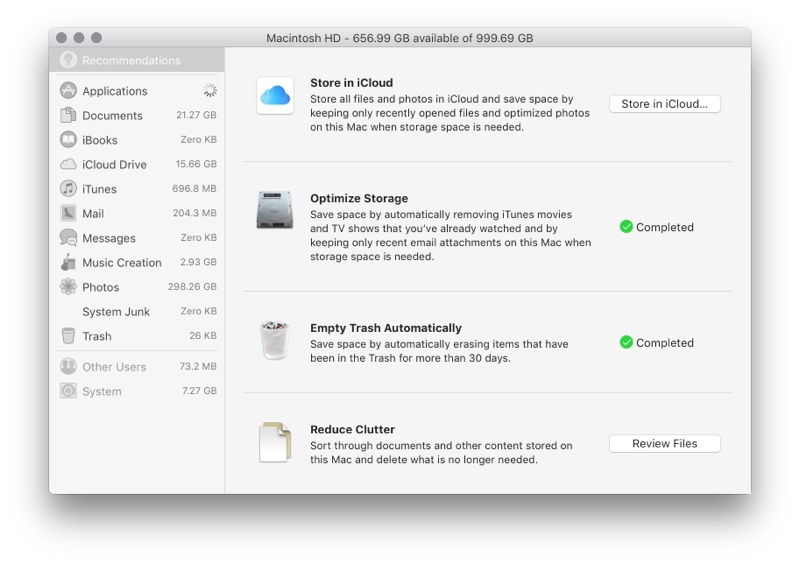Click the 2.93 GB Music Creation size

[198, 262]
